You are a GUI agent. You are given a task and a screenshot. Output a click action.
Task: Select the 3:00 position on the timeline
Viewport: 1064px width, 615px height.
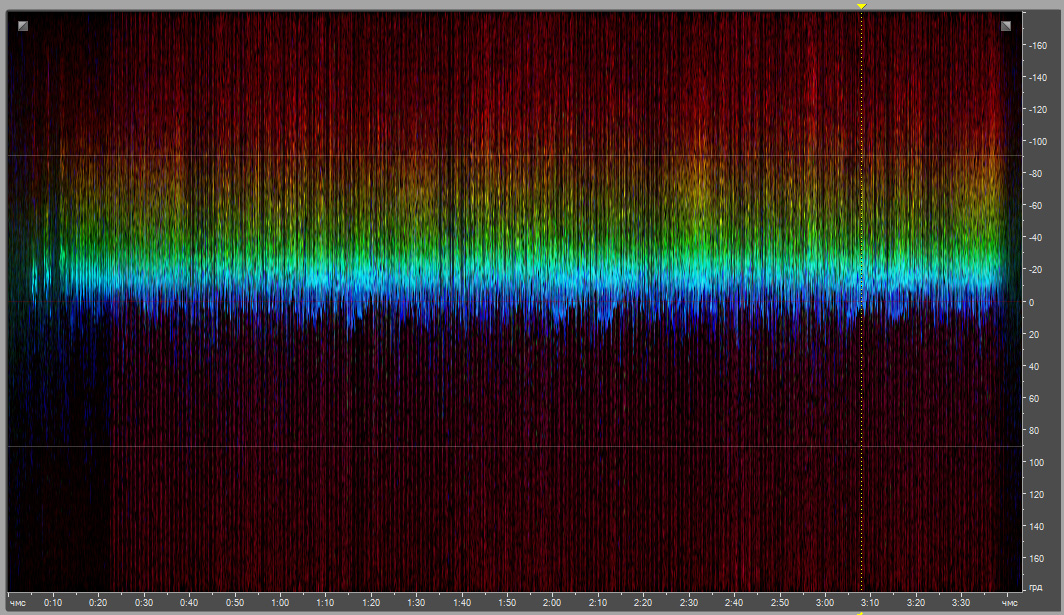click(x=824, y=603)
